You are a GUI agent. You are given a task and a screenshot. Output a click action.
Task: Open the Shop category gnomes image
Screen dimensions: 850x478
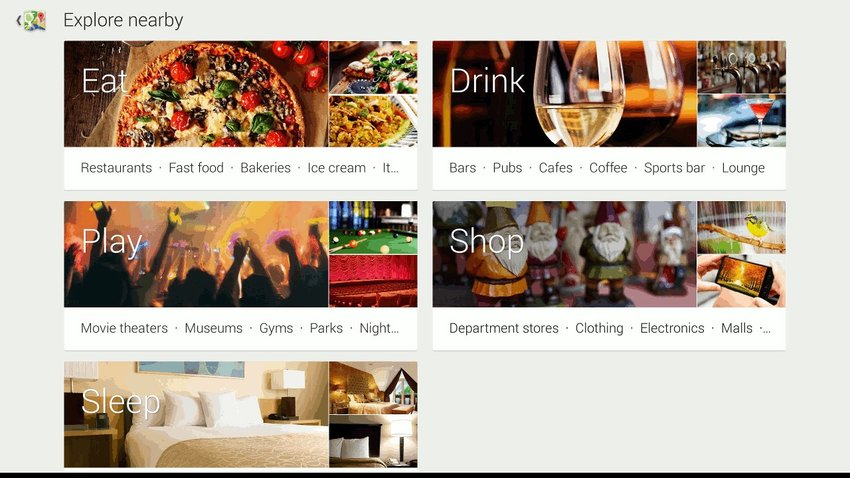(564, 254)
